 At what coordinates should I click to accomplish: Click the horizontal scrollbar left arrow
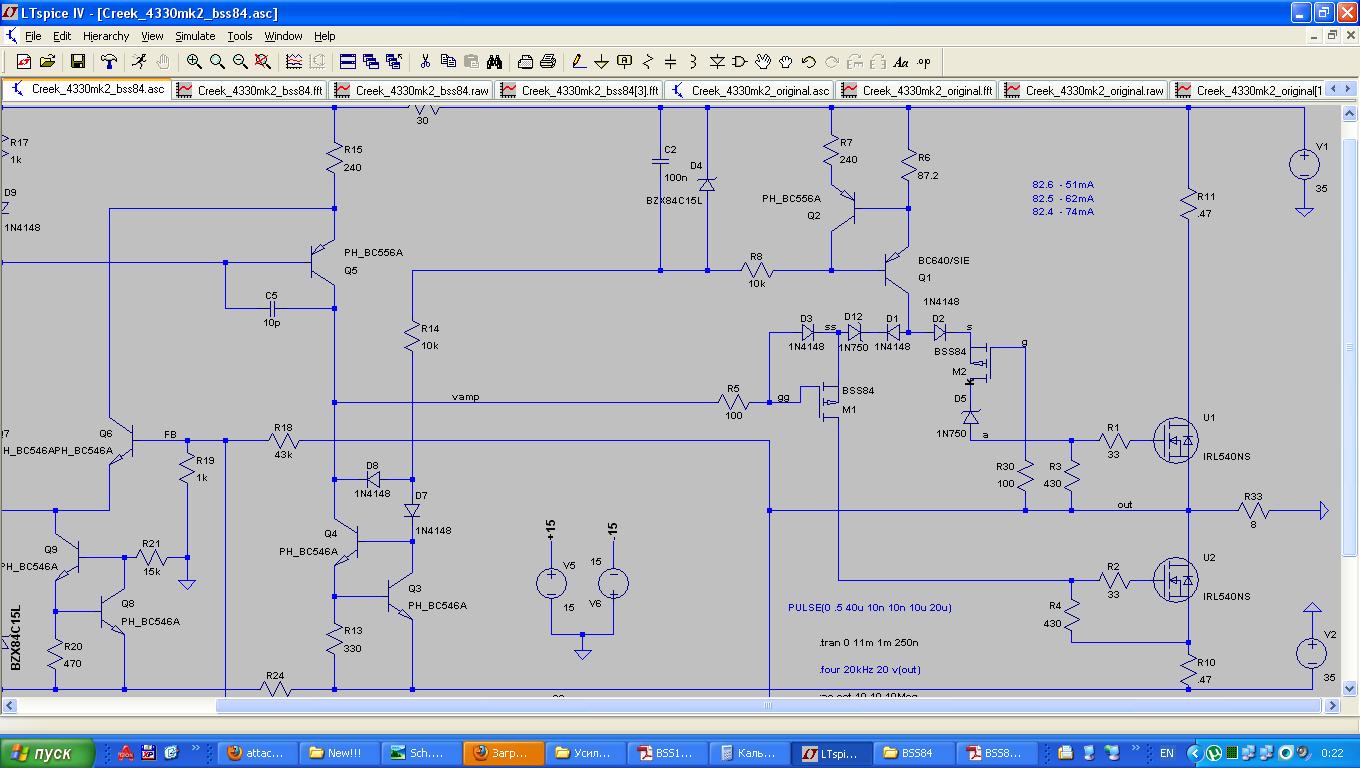coord(8,705)
